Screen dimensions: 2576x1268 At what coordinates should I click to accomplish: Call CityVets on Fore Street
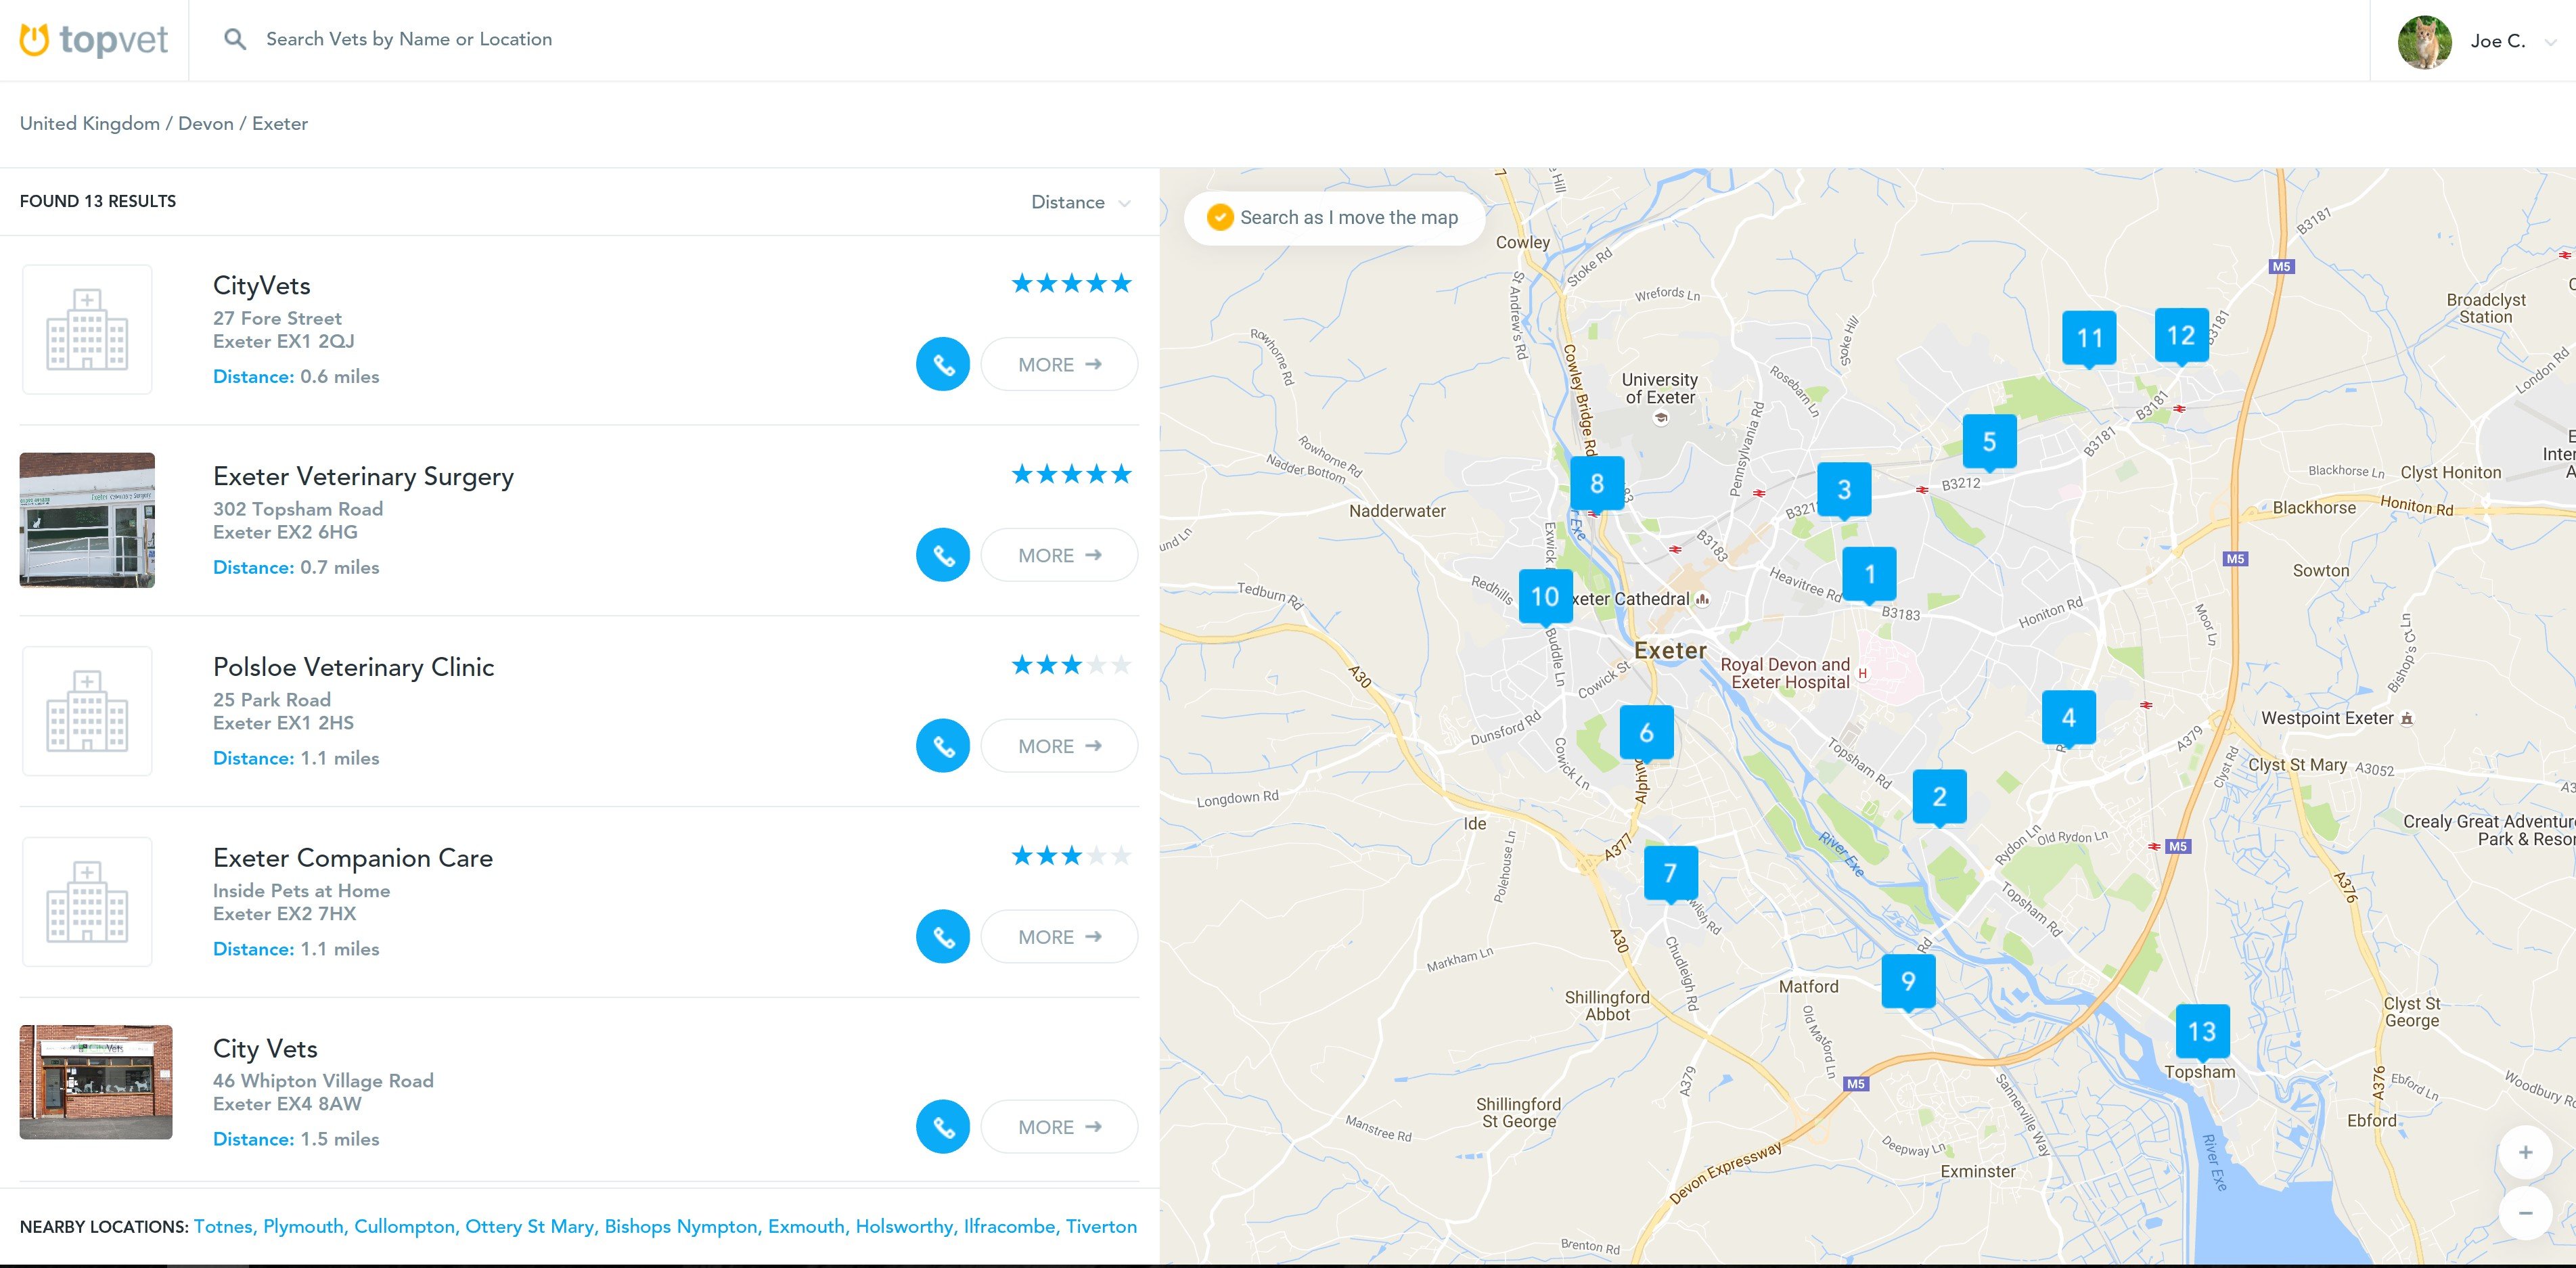coord(943,364)
